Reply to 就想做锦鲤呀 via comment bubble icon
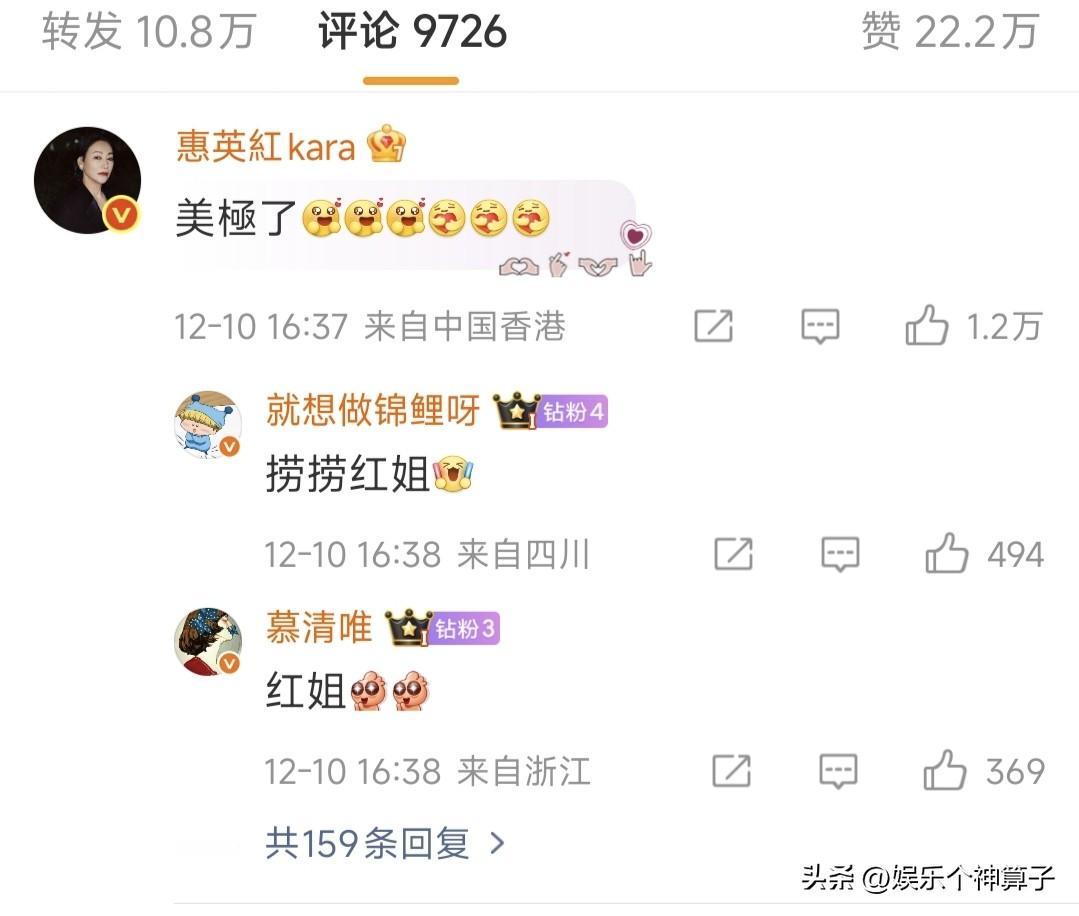1079x916 pixels. tap(840, 555)
